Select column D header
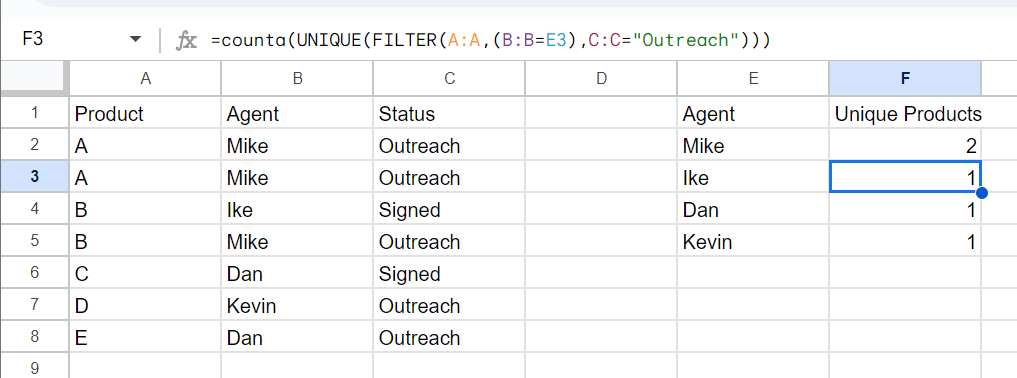 (x=601, y=78)
